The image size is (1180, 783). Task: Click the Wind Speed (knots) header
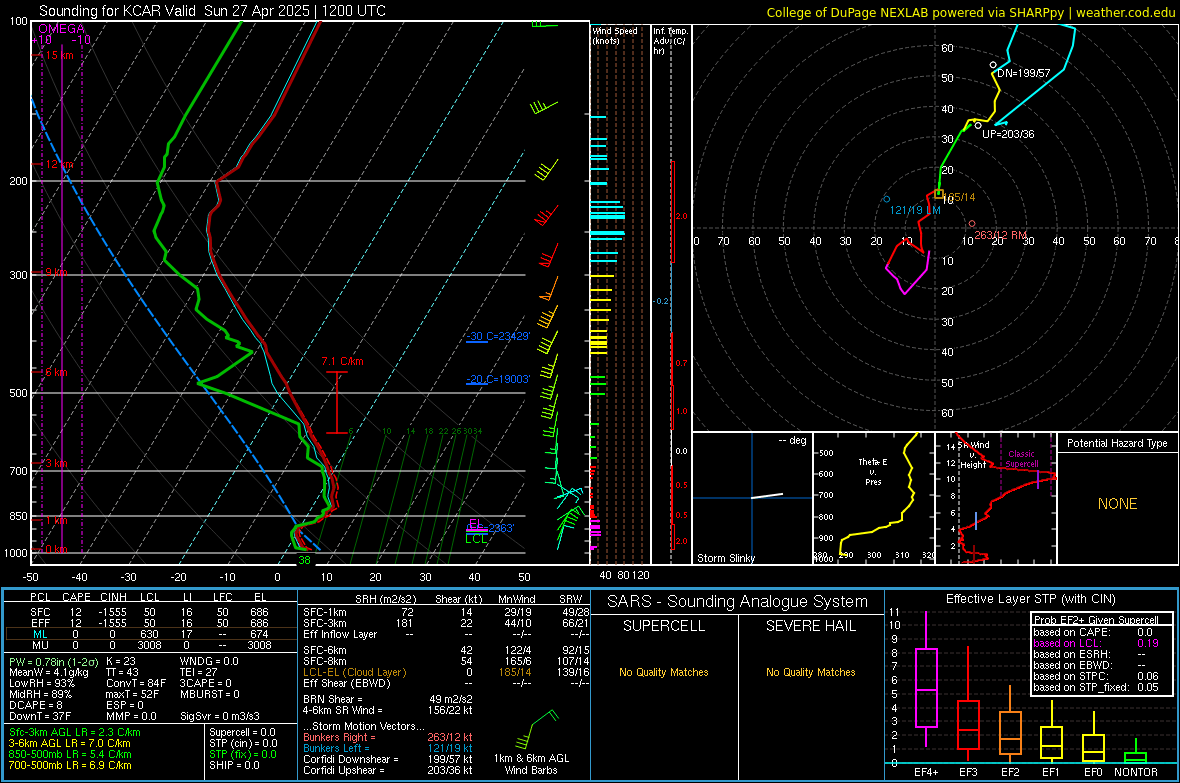[x=614, y=35]
